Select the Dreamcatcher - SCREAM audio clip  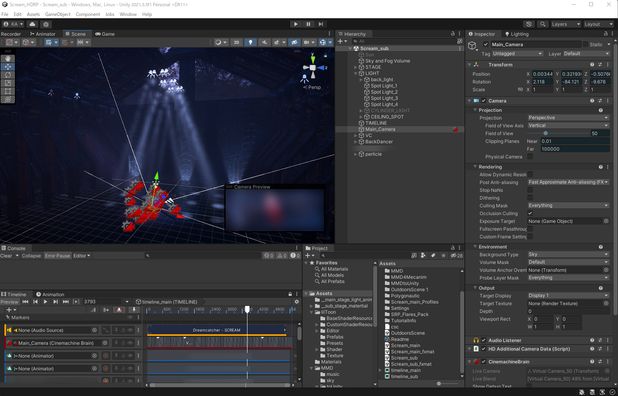tap(216, 330)
